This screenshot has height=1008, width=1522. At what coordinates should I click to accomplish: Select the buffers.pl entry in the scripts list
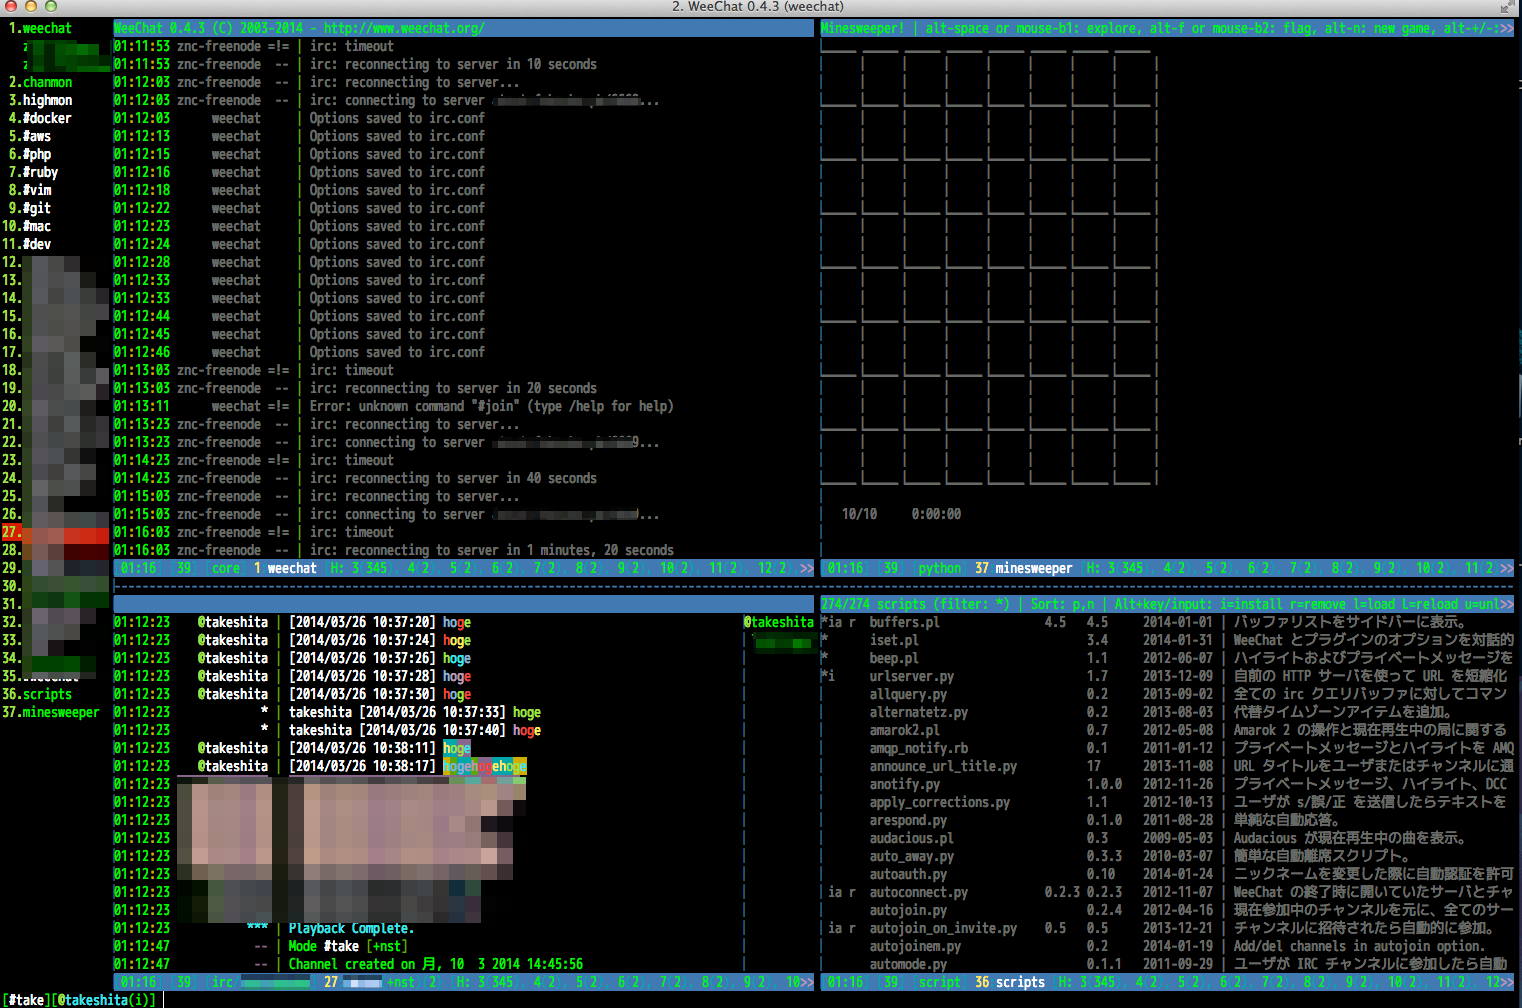point(905,621)
